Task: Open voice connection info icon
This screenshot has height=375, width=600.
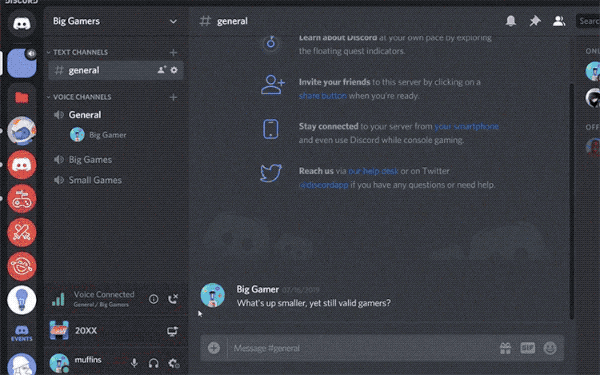Action: click(x=153, y=299)
